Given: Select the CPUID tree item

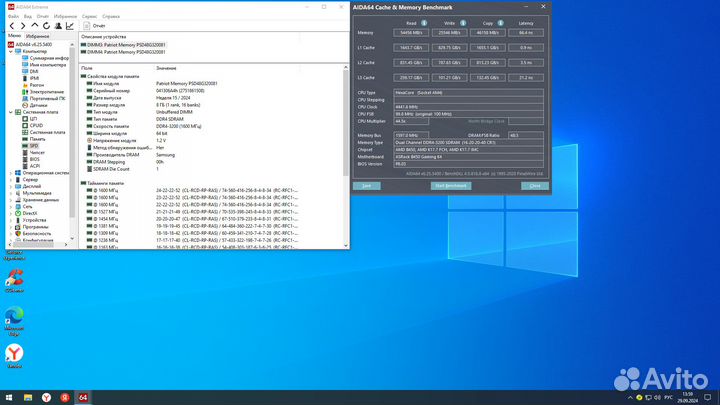Looking at the screenshot, I should [x=33, y=125].
